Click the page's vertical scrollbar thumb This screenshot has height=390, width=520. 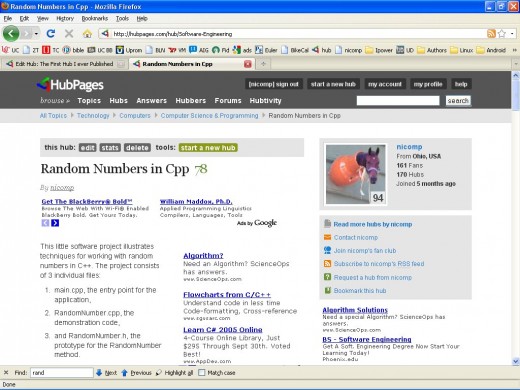516,95
